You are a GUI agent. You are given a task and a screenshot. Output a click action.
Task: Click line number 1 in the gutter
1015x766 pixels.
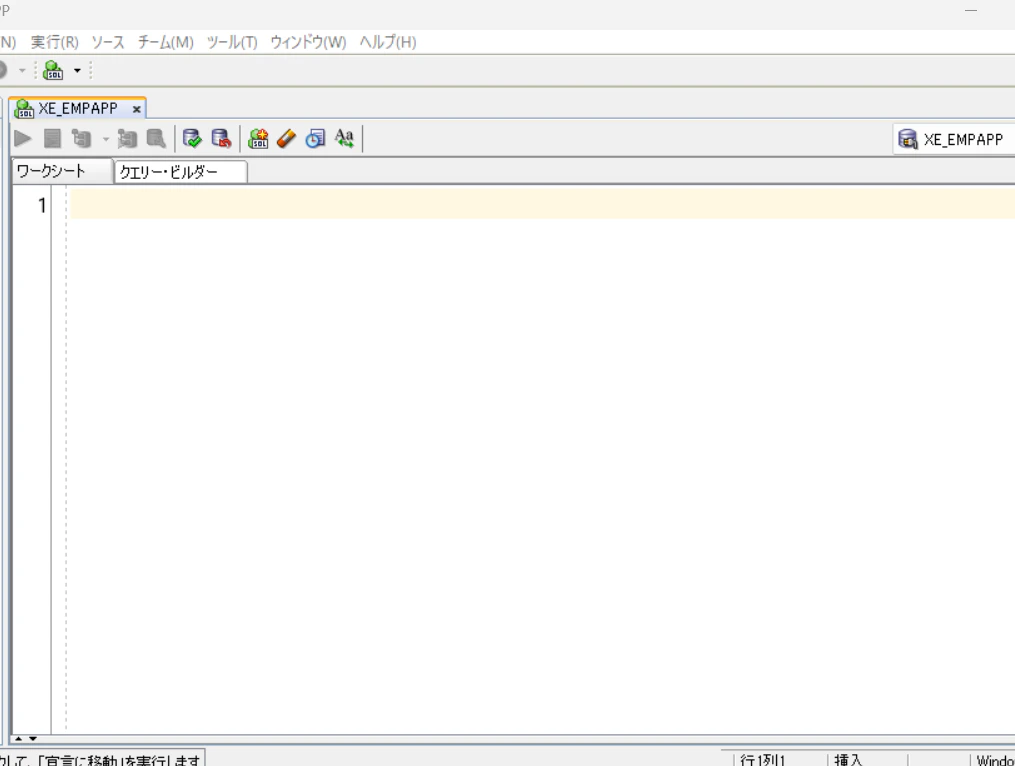[42, 205]
